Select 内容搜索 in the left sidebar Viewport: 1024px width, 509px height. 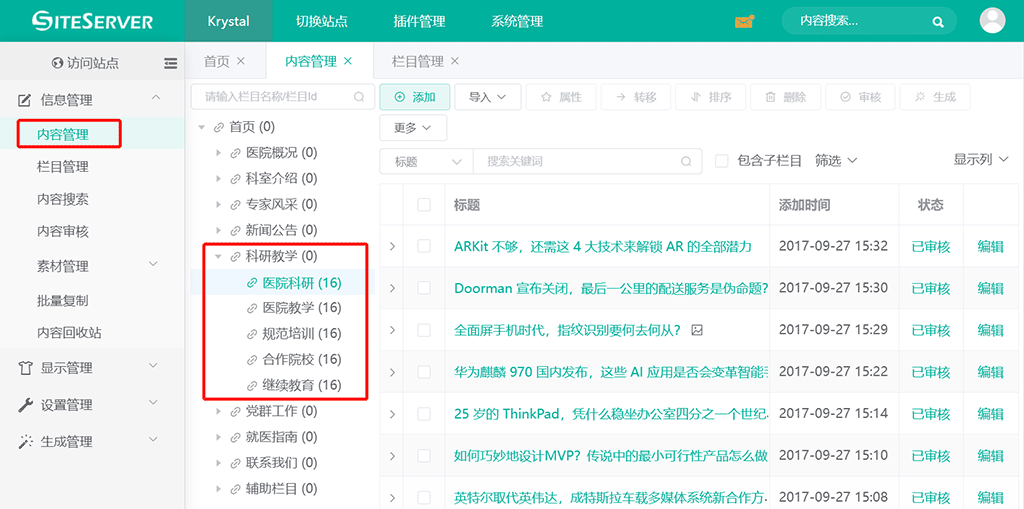[x=63, y=199]
